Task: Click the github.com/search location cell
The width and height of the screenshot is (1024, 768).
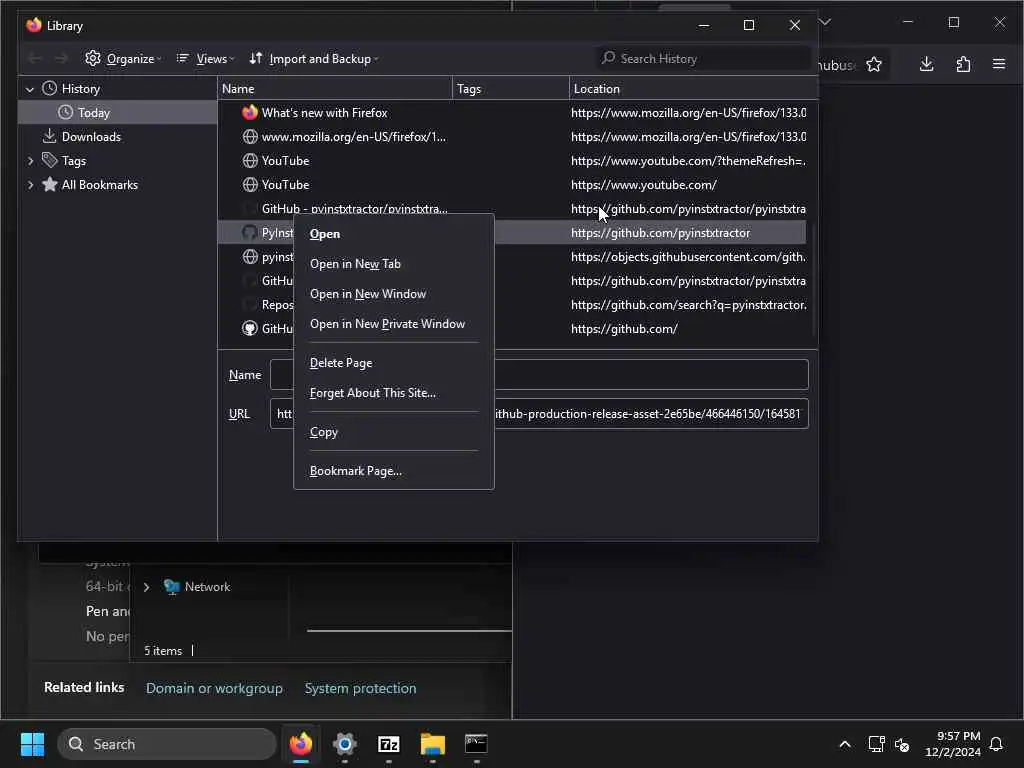Action: pos(688,305)
